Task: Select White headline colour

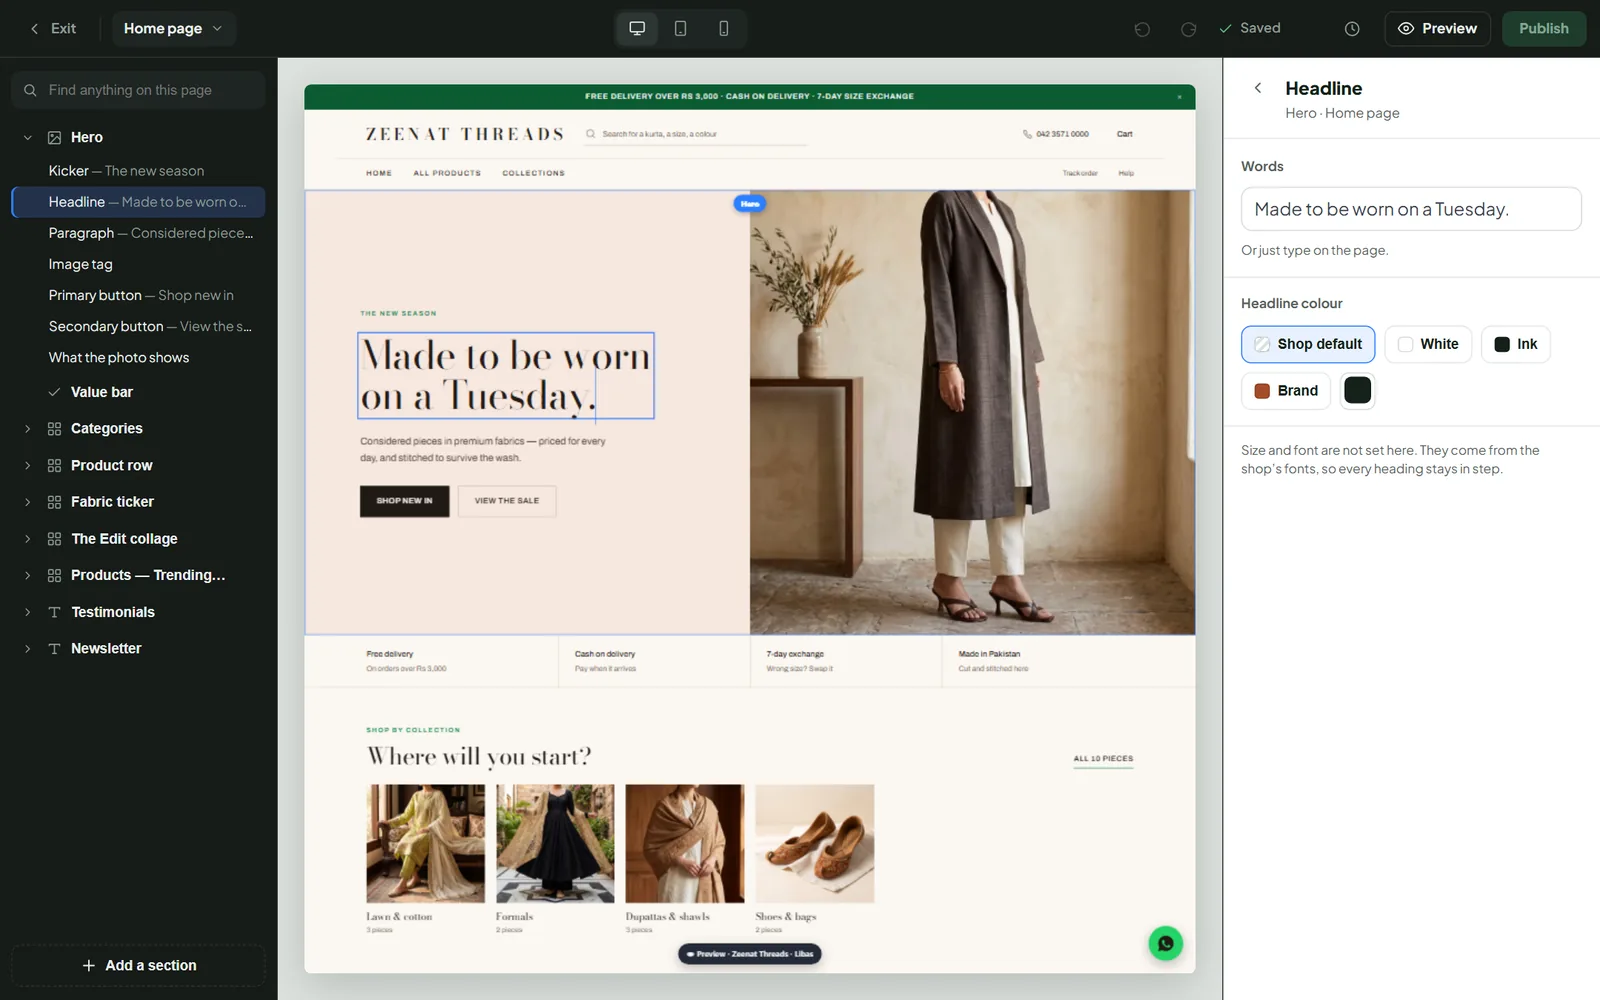Action: click(x=1428, y=344)
